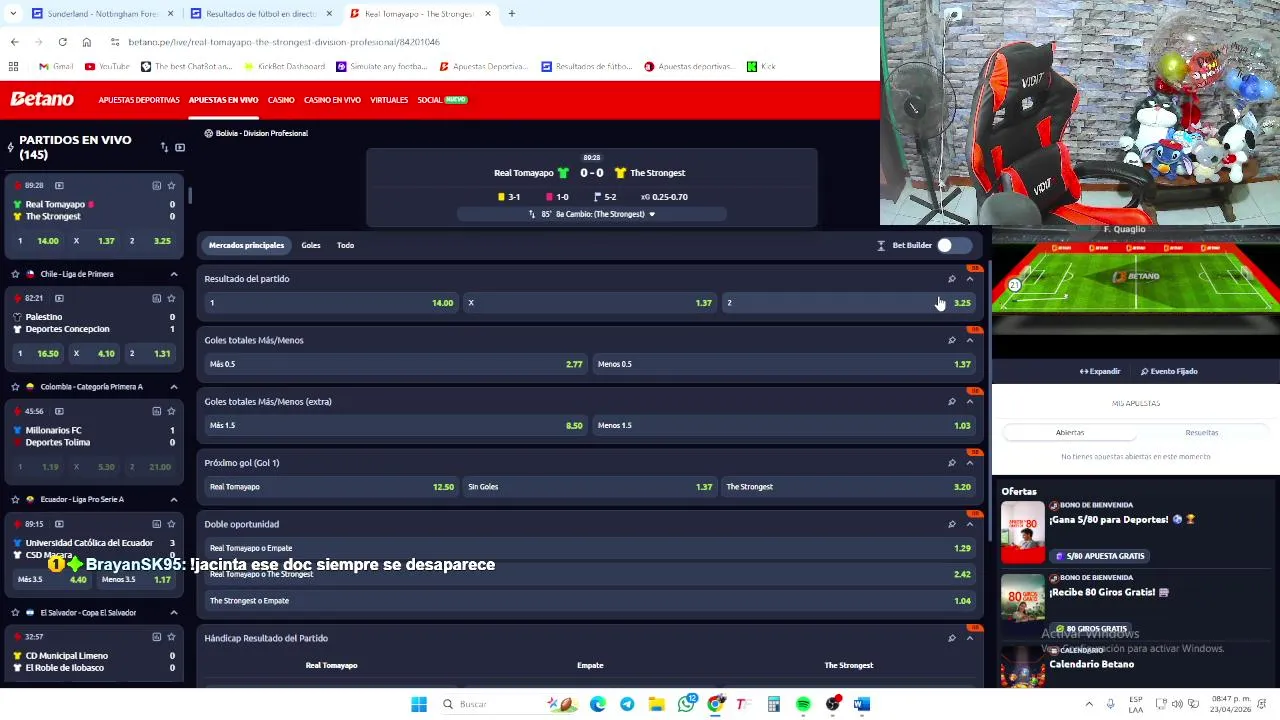This screenshot has width=1280, height=720.
Task: Click the Betano logo
Action: pos(42,99)
